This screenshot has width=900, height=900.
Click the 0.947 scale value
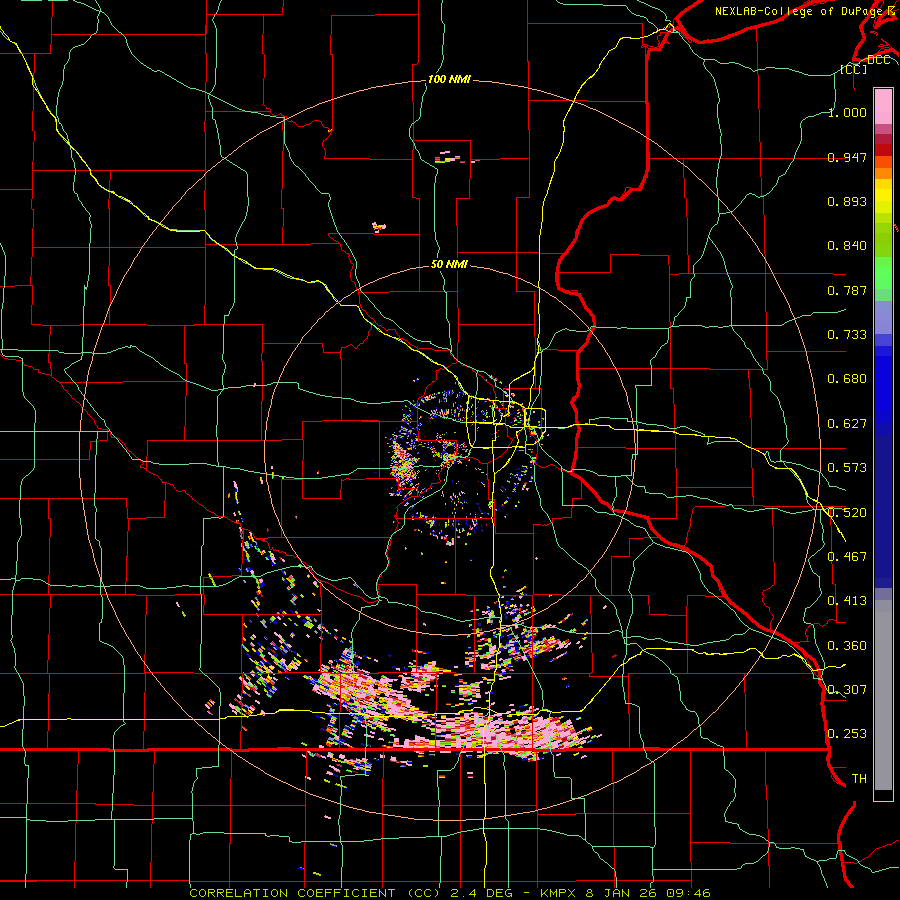coord(847,157)
